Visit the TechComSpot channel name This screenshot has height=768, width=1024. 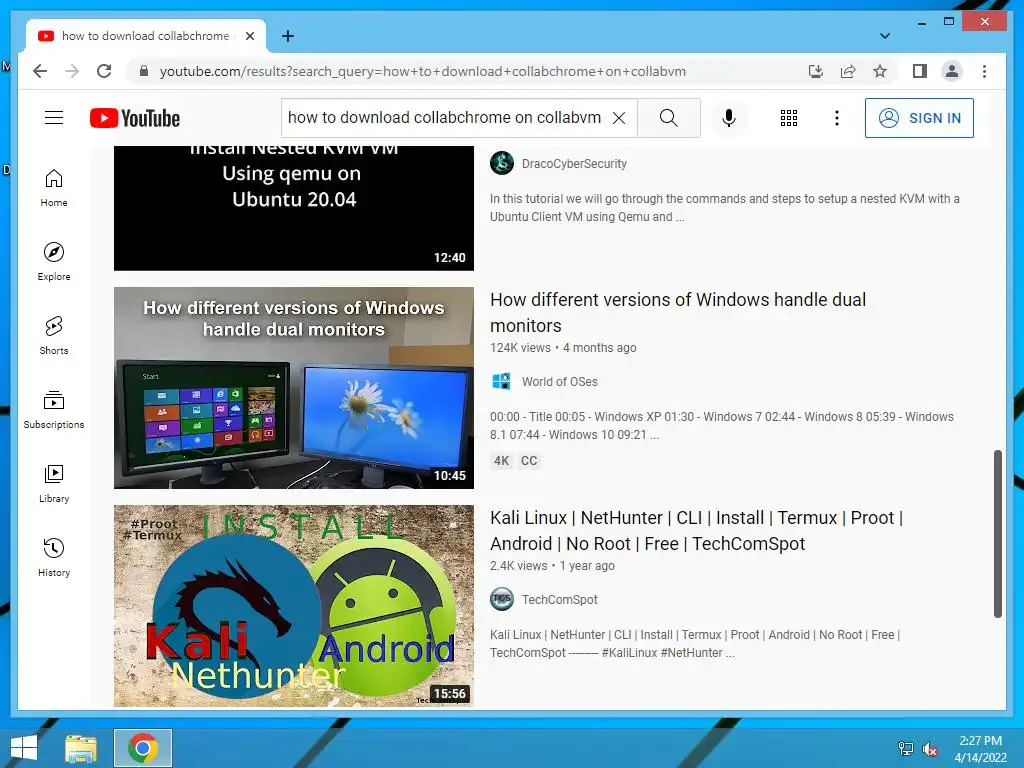(x=560, y=600)
